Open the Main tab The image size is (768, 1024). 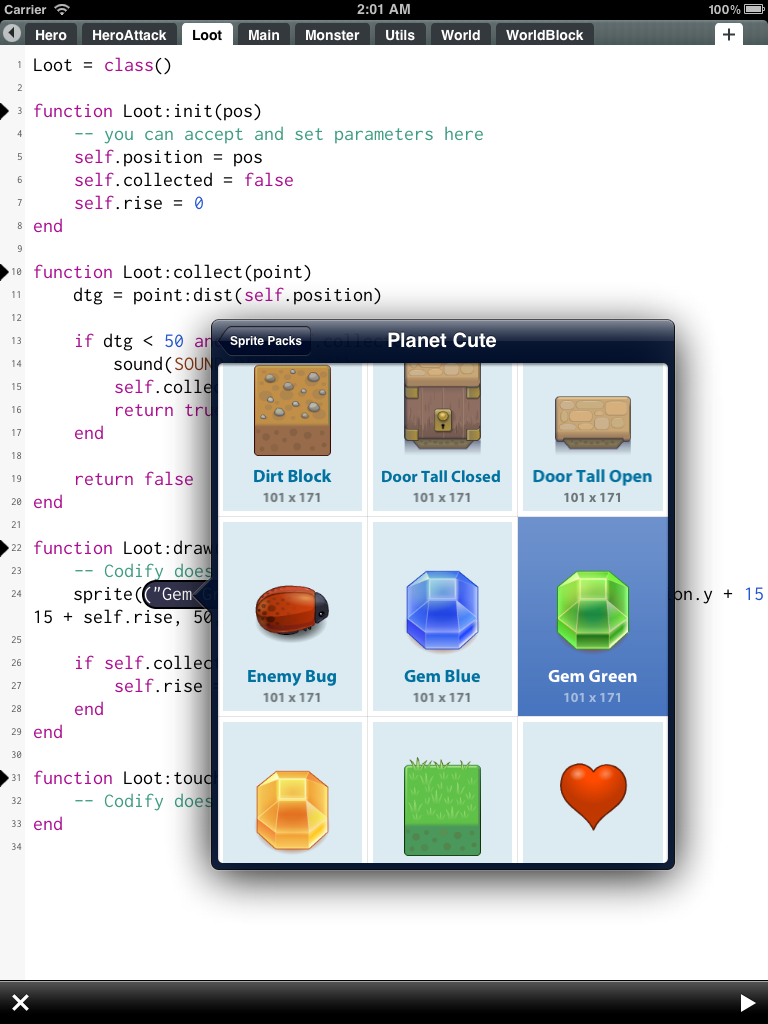click(x=263, y=35)
